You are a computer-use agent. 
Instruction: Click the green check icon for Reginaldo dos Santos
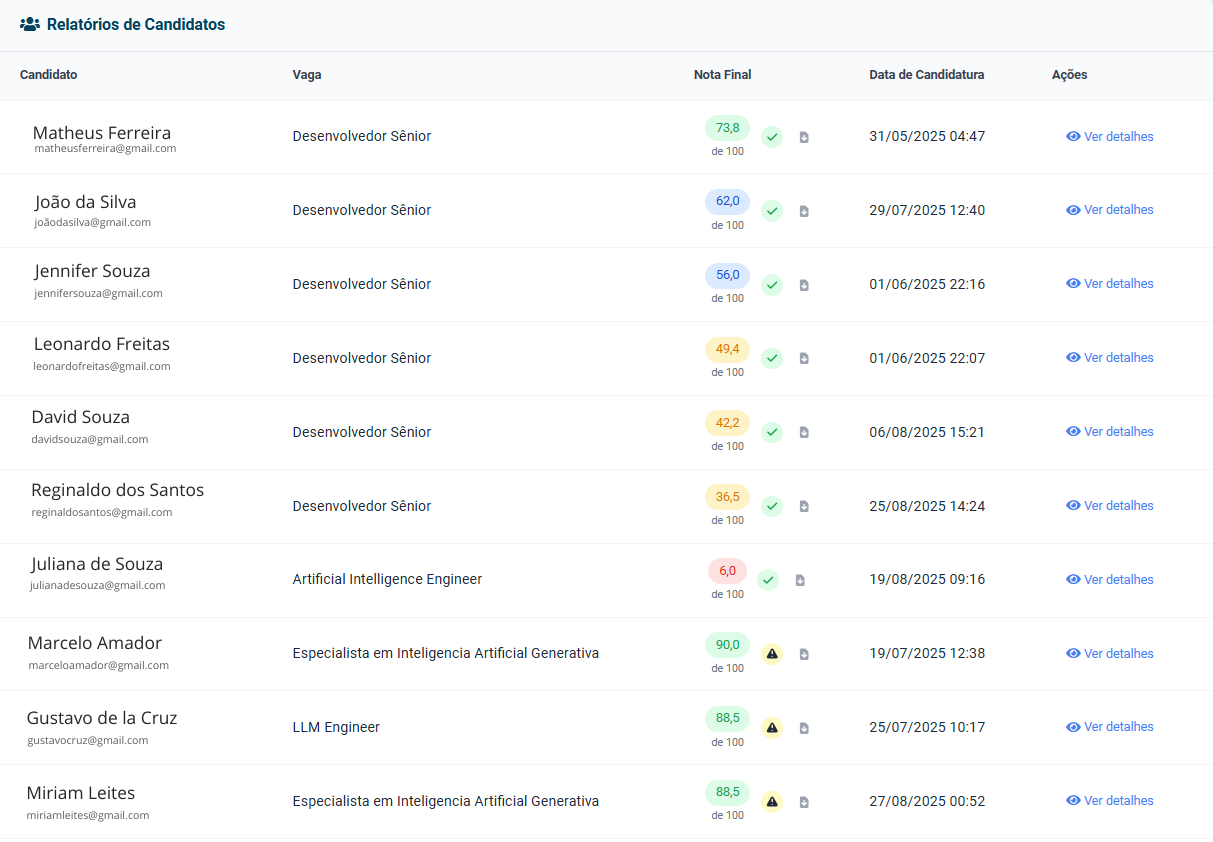coord(772,506)
